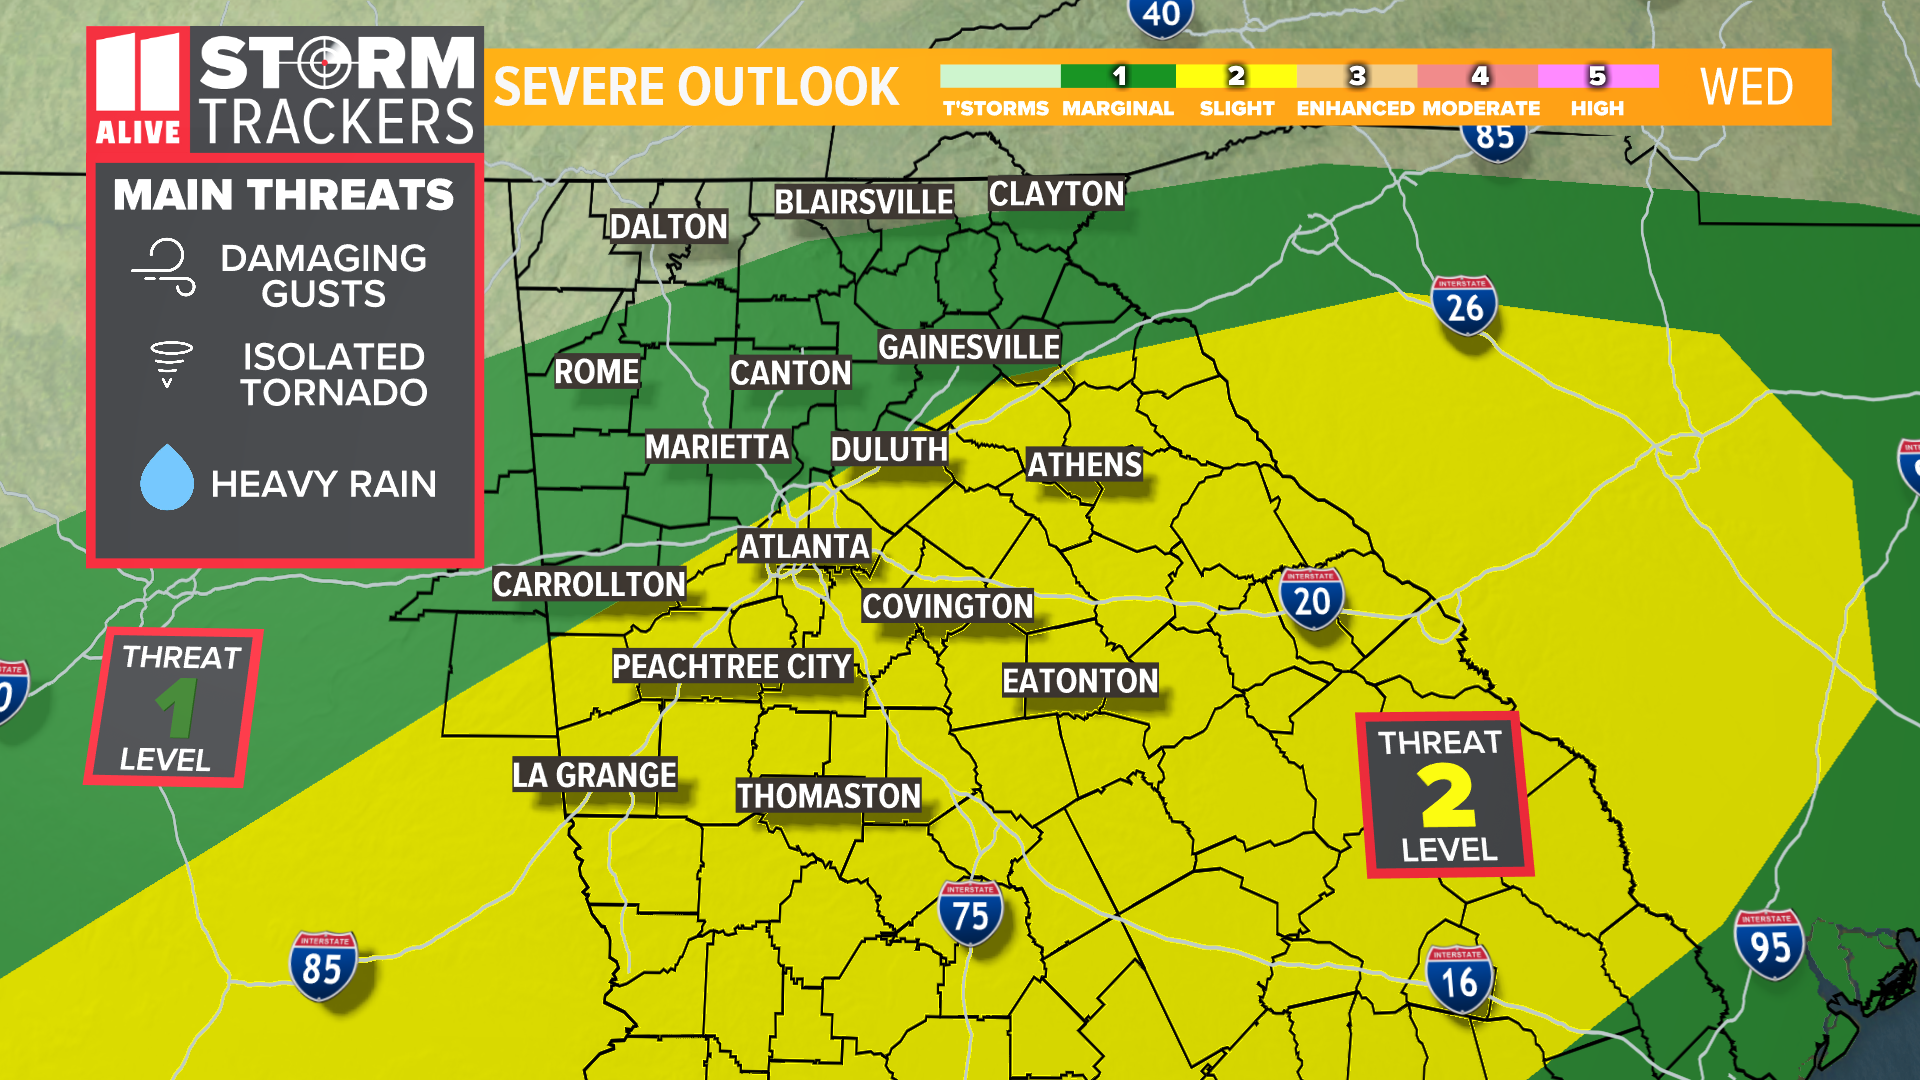This screenshot has height=1080, width=1920.
Task: Click the ATLANTA city label
Action: [805, 547]
